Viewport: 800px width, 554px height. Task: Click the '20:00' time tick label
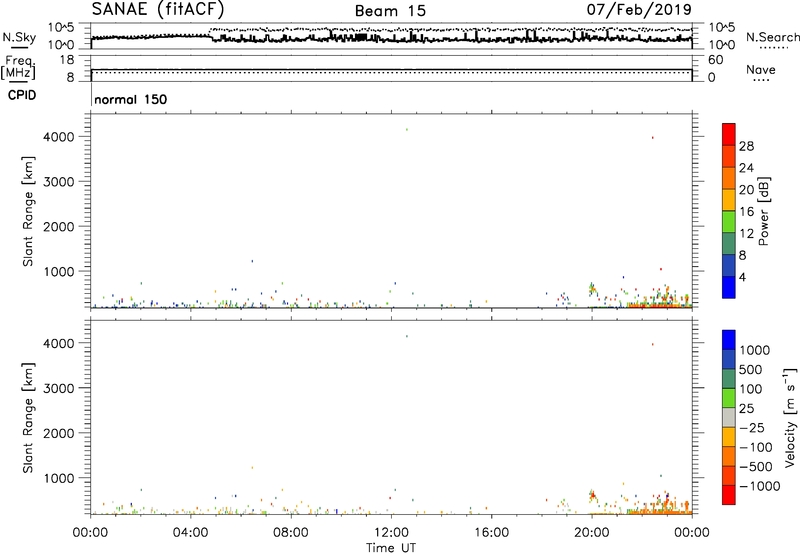592,533
